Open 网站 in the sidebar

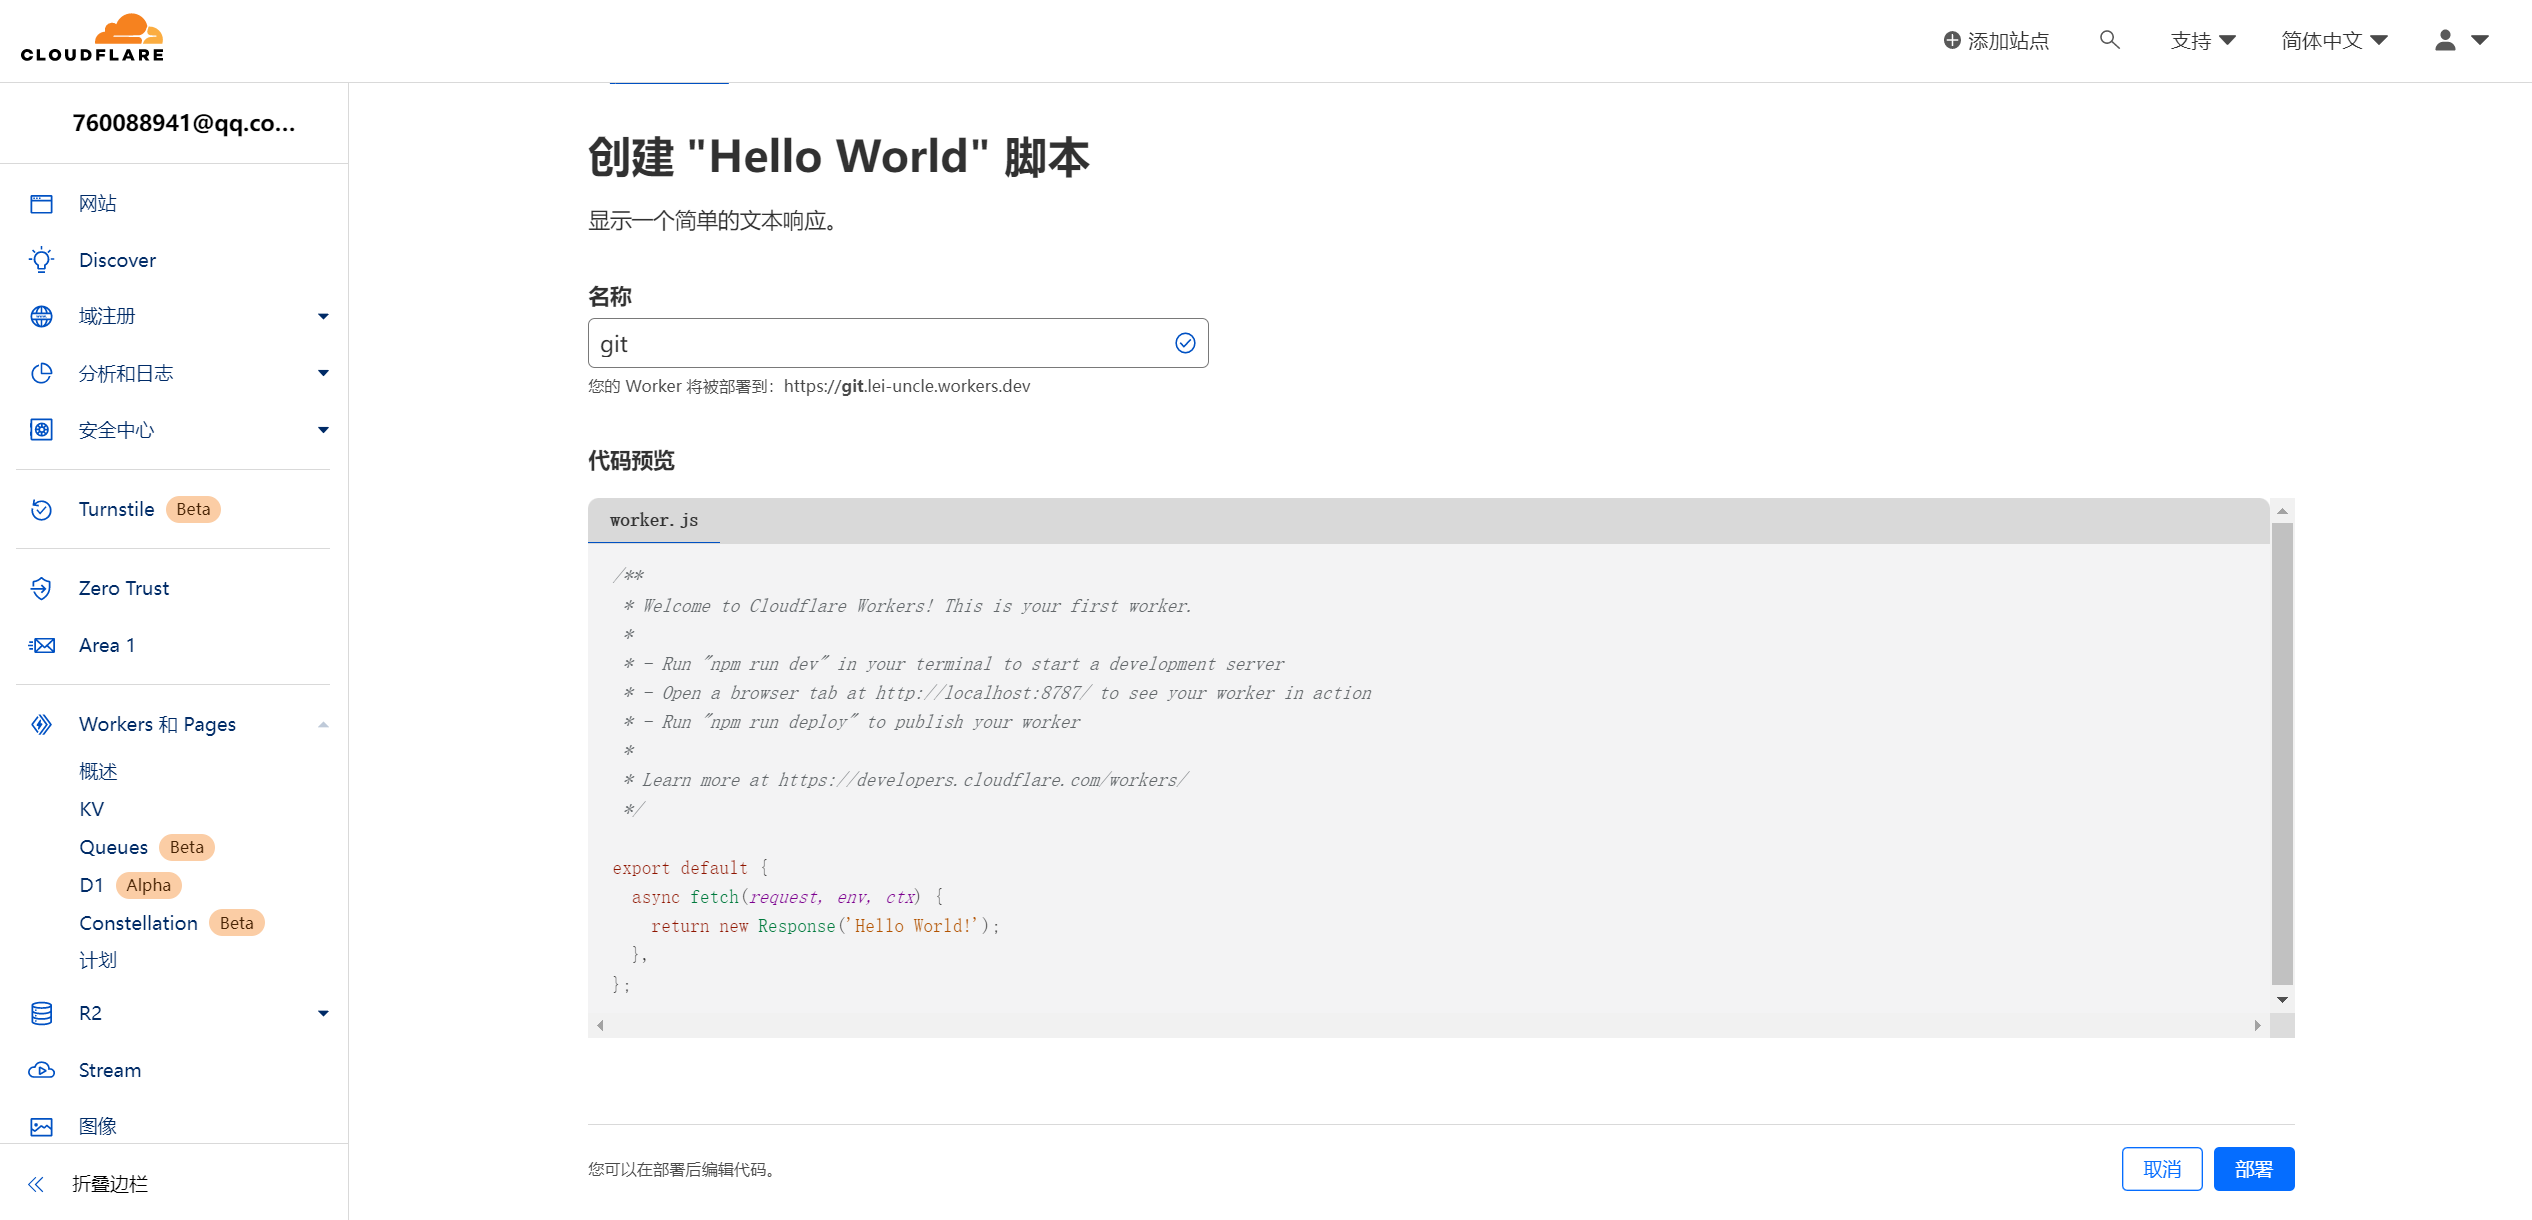pos(98,204)
